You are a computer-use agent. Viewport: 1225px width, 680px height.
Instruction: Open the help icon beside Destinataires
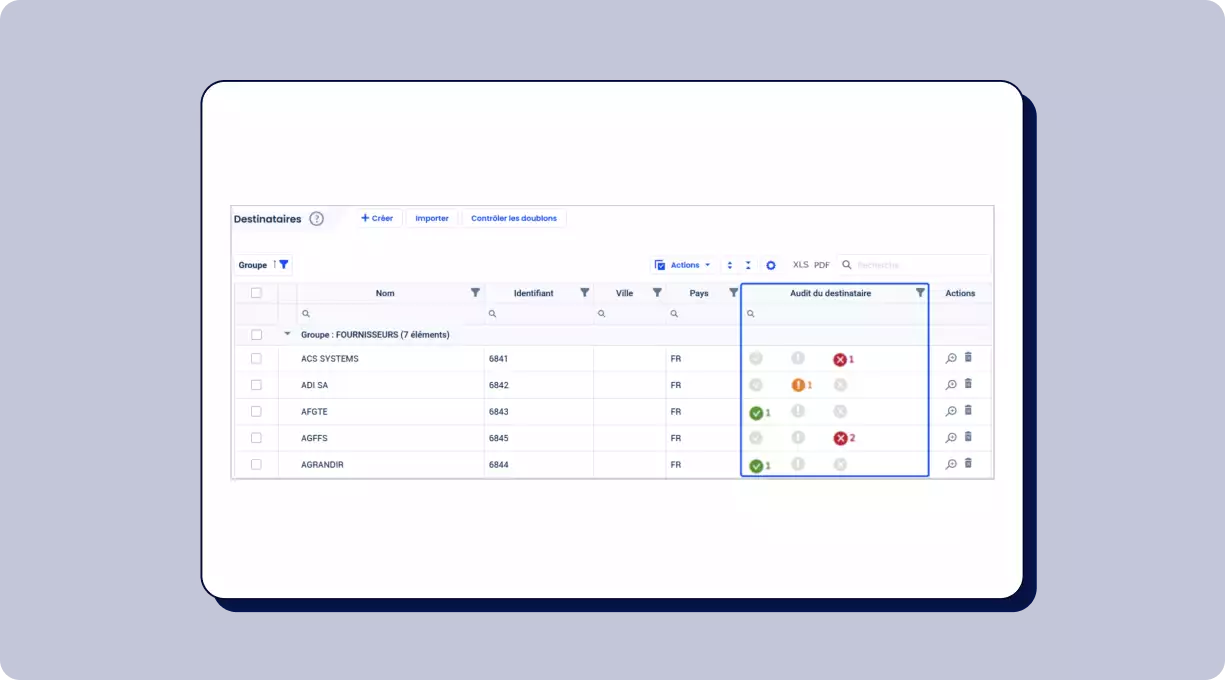pos(316,219)
